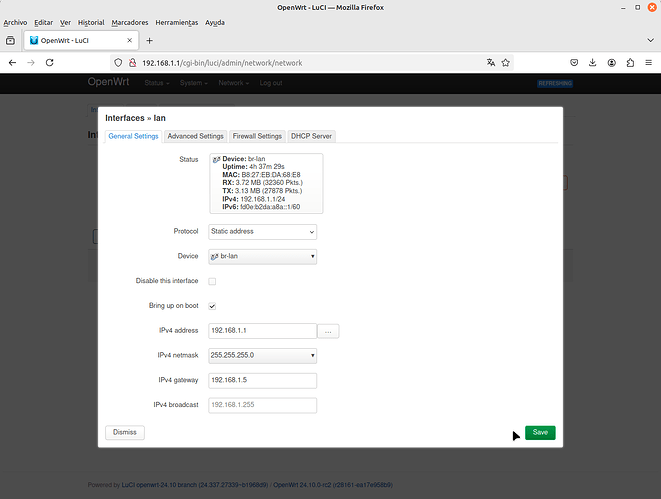Click the insecure connection padlock icon
661x499 pixels.
[x=132, y=63]
